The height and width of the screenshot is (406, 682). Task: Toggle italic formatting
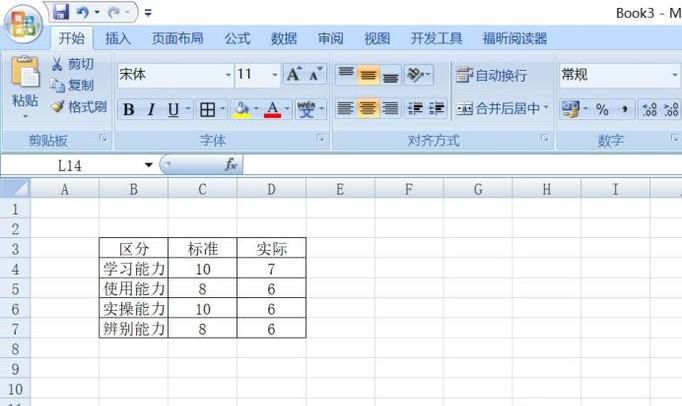150,109
